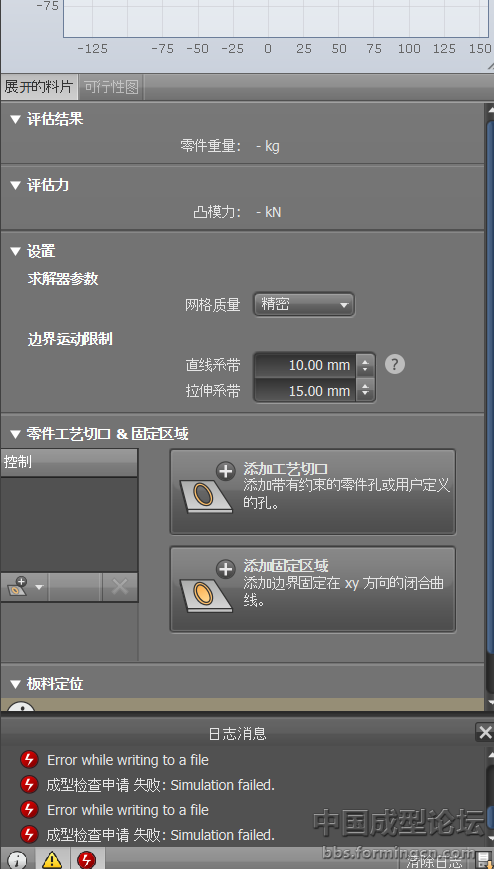Switch to the 可行性图 tab
Viewport: 494px width, 869px height.
pos(111,87)
